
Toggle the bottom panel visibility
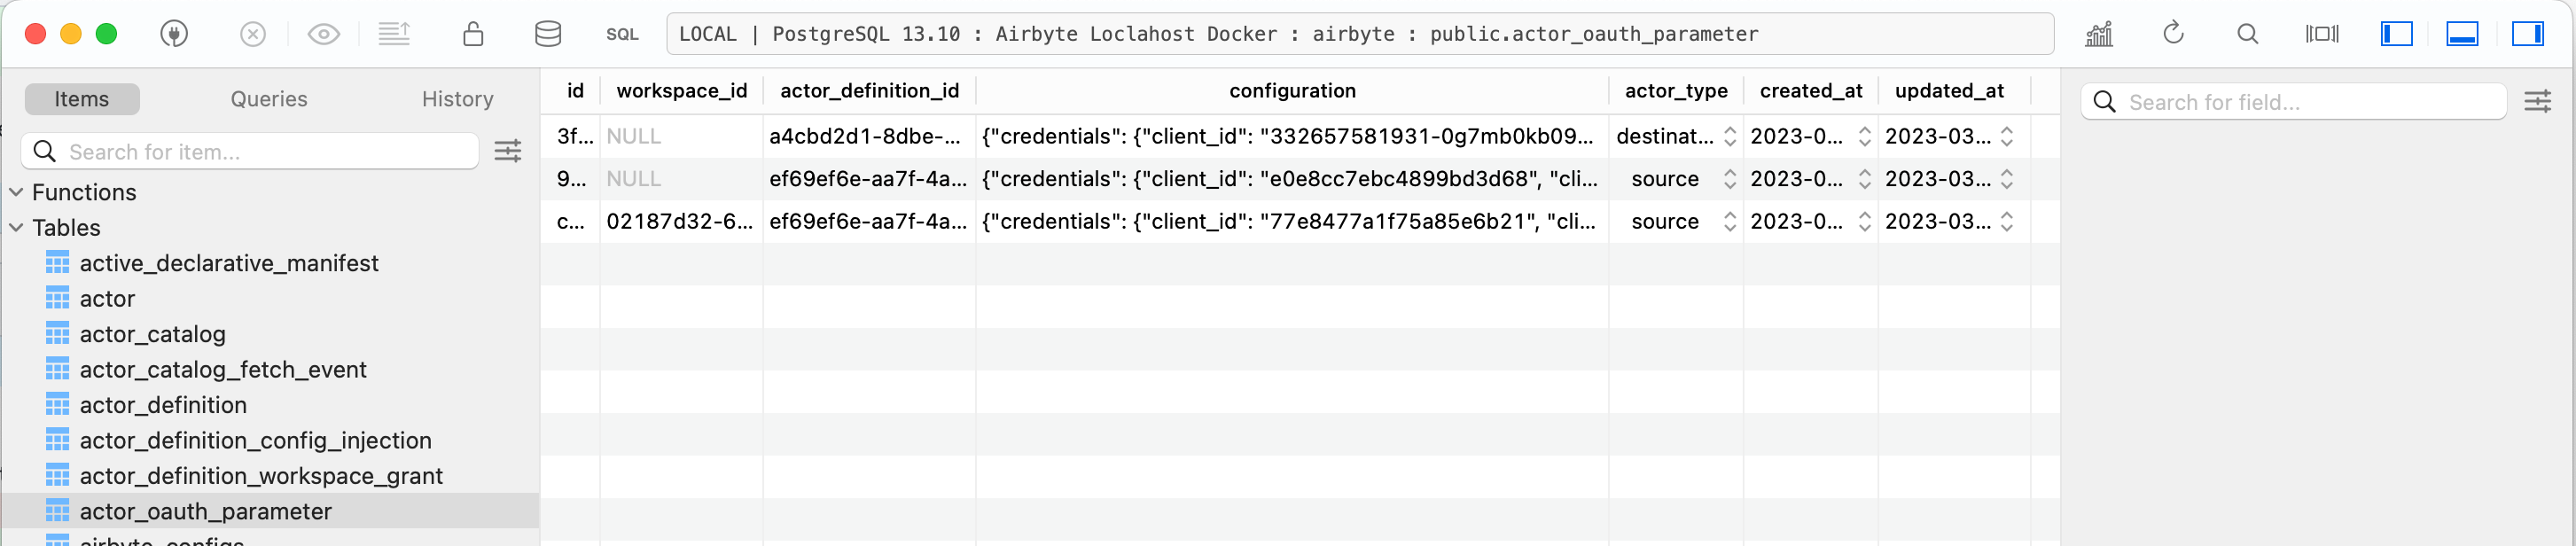pyautogui.click(x=2462, y=33)
